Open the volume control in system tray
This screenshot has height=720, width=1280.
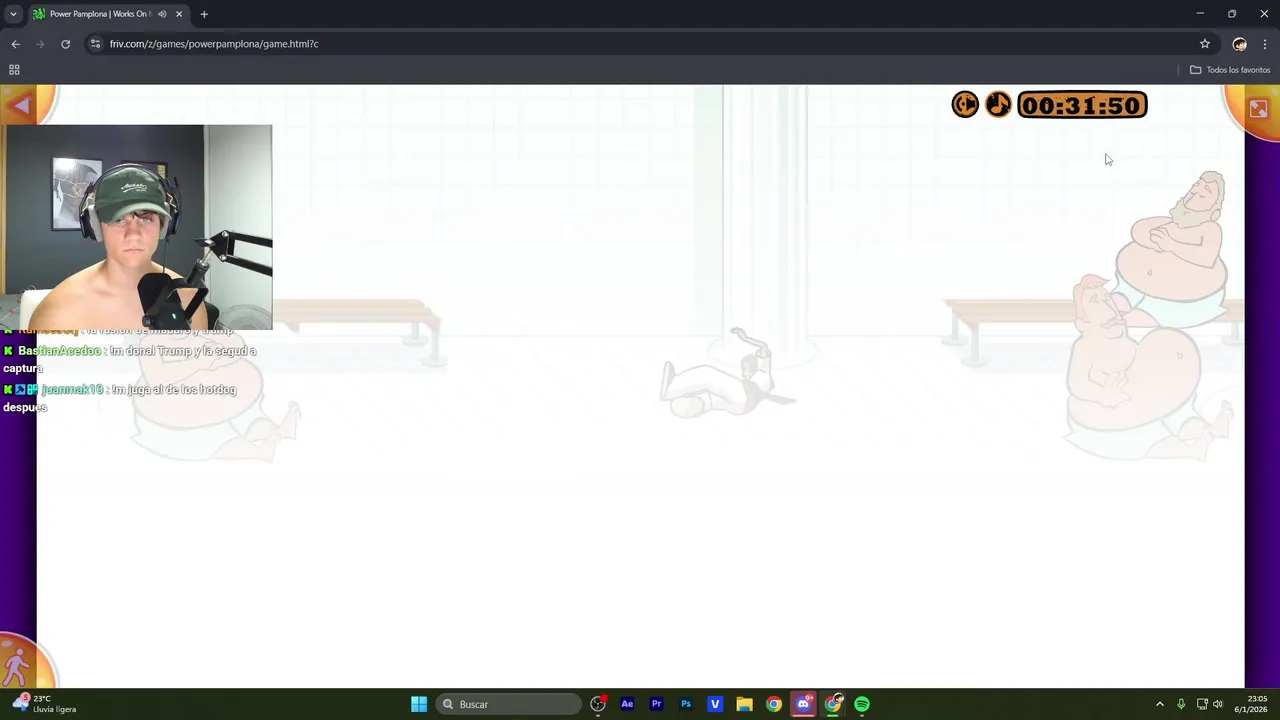(x=1218, y=704)
